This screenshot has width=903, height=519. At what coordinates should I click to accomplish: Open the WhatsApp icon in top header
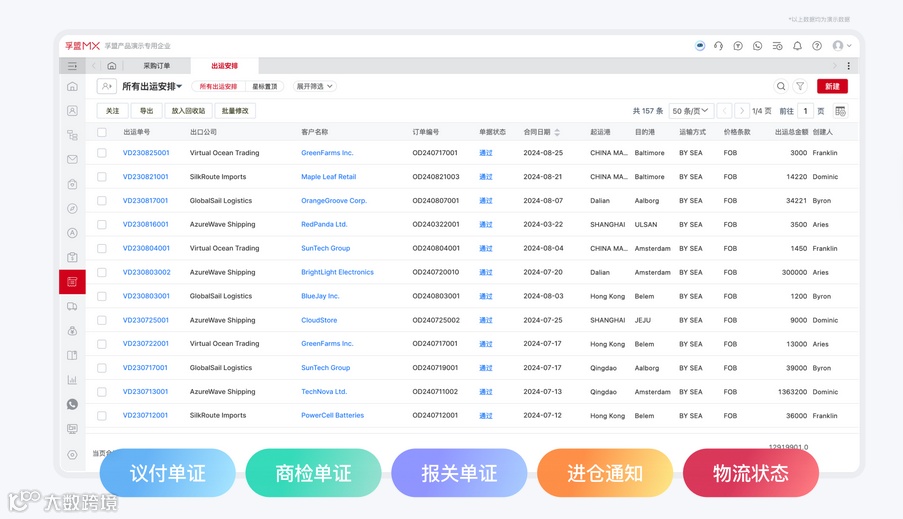[757, 46]
